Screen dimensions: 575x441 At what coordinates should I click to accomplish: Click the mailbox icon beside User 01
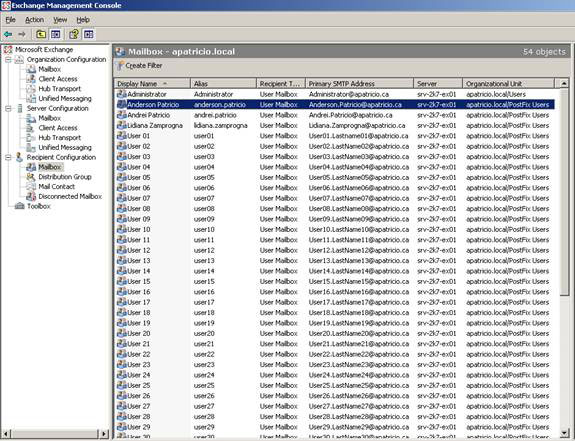point(121,136)
